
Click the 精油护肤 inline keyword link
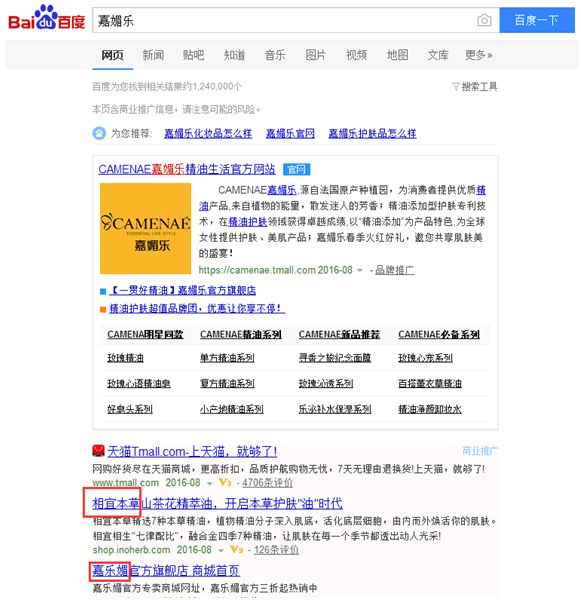pyautogui.click(x=248, y=222)
